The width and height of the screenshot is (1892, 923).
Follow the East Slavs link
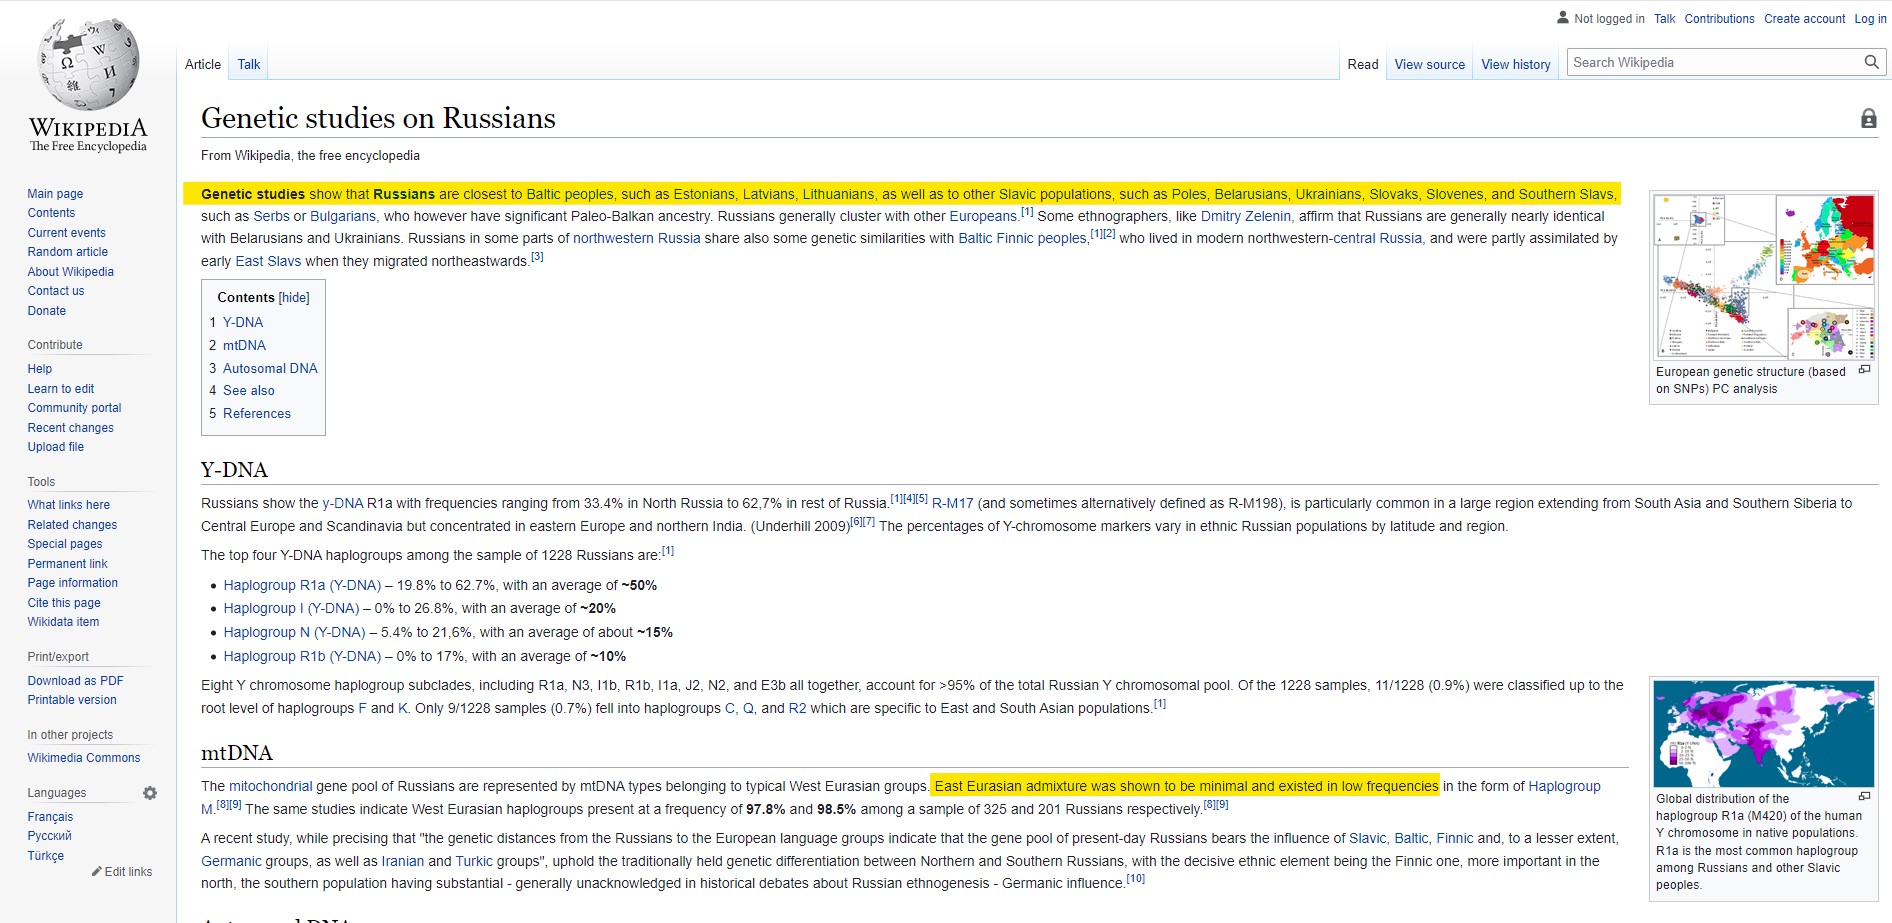pyautogui.click(x=268, y=262)
